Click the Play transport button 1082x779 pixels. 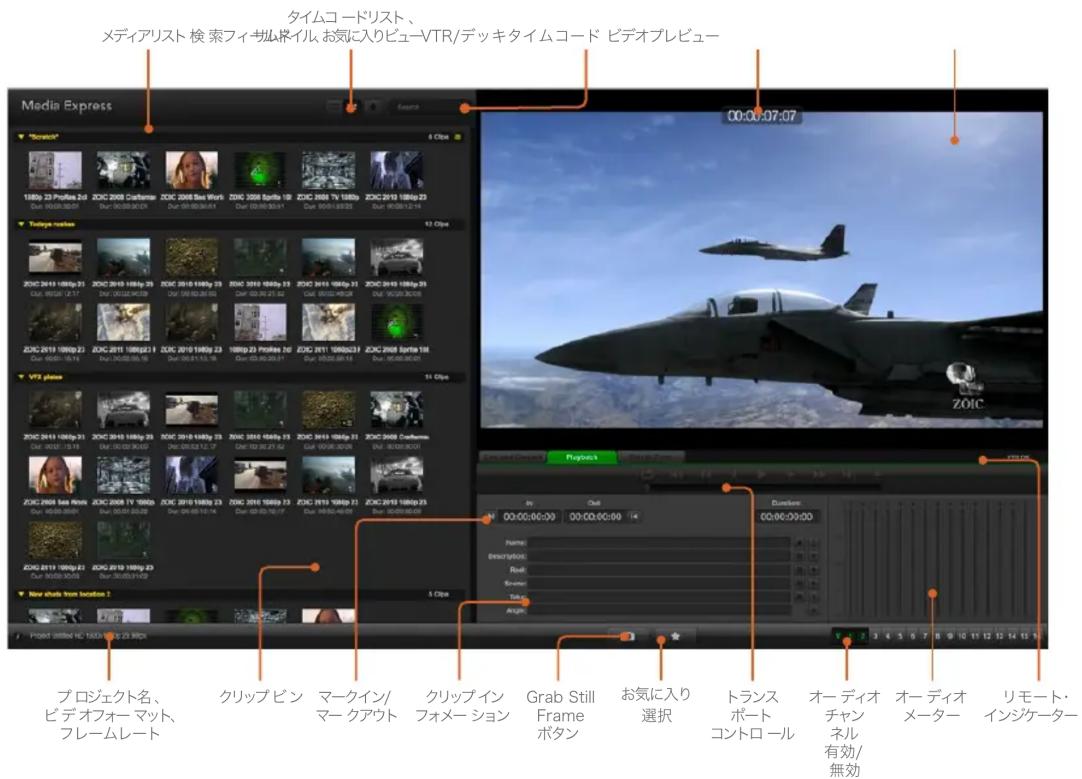(x=761, y=475)
